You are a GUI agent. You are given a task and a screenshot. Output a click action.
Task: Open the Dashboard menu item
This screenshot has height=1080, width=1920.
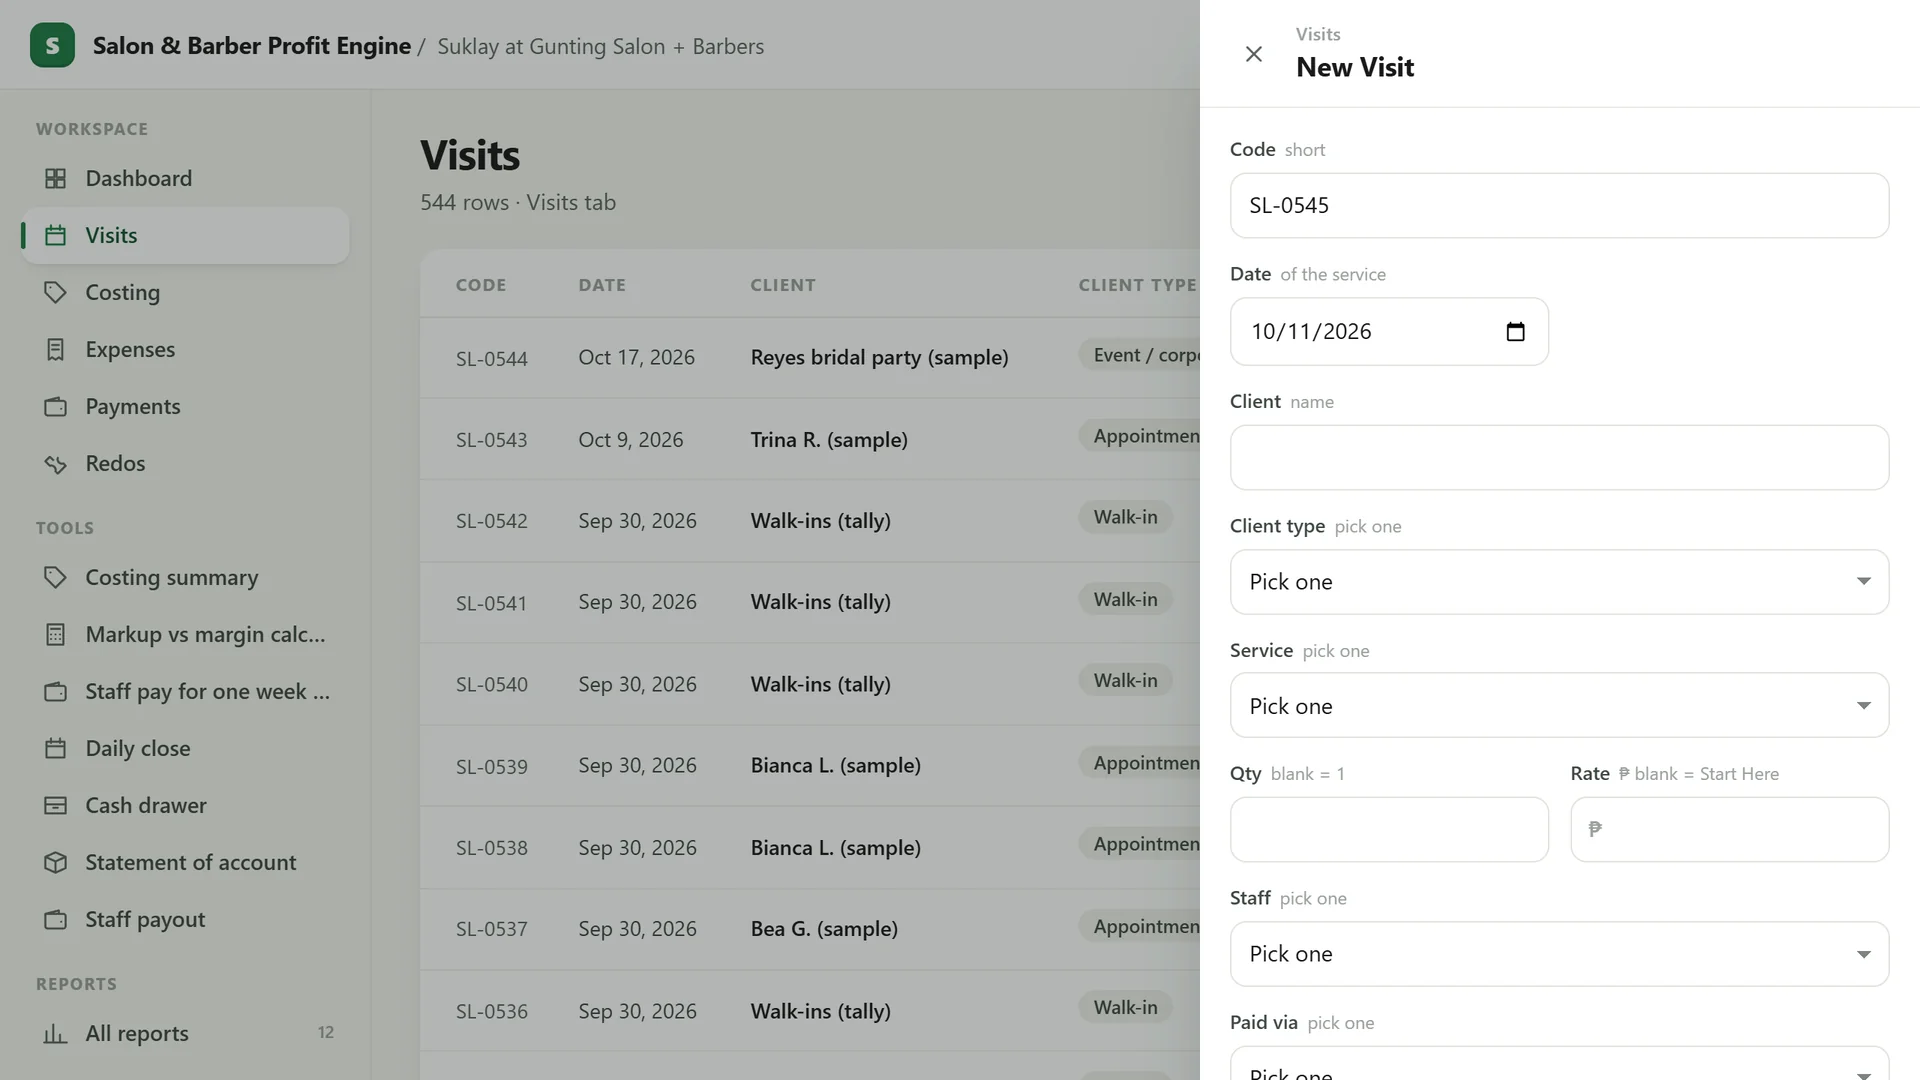(185, 178)
